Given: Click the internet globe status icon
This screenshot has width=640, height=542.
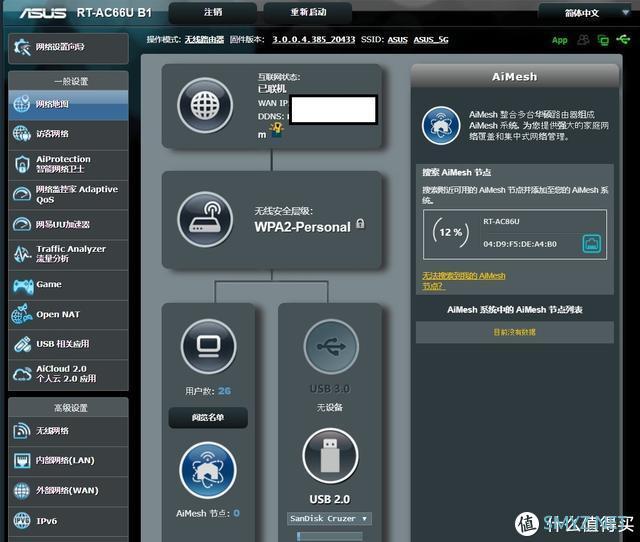Looking at the screenshot, I should pyautogui.click(x=205, y=105).
